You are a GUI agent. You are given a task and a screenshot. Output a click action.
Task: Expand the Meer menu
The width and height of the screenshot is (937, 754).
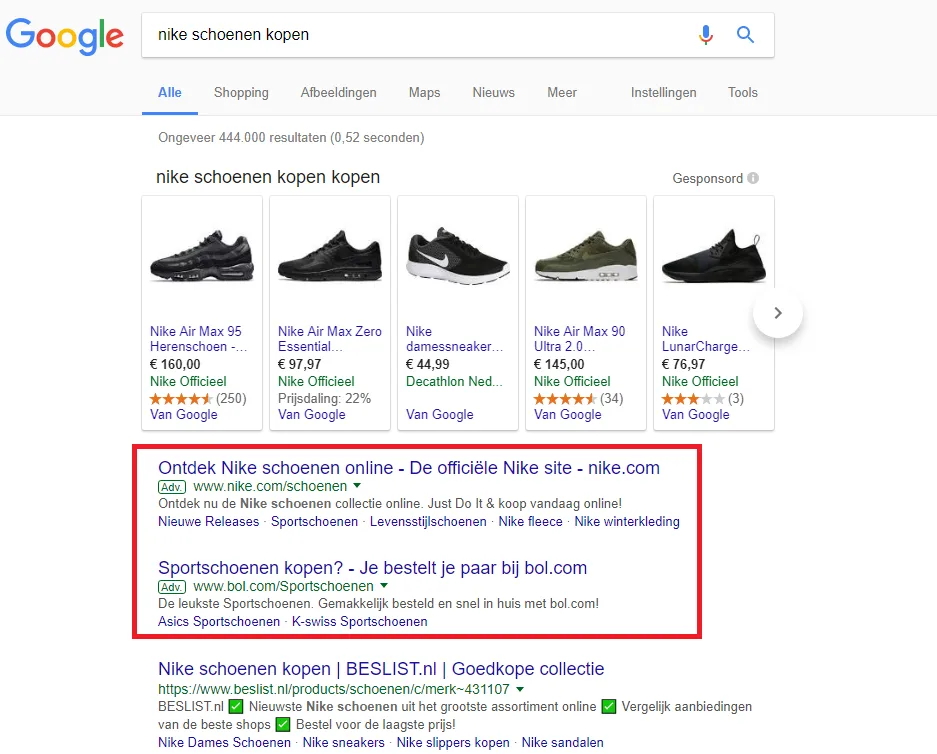tap(562, 93)
